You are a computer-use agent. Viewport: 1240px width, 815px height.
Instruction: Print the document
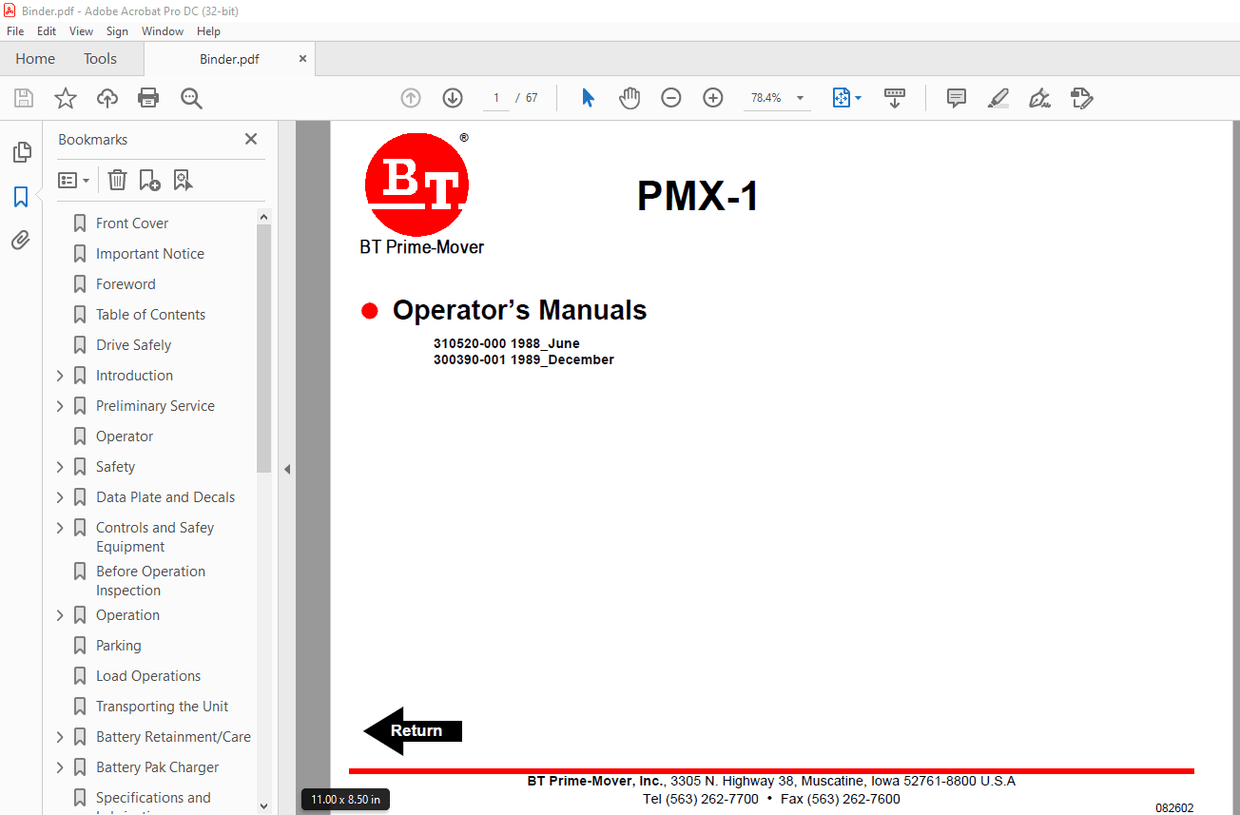click(148, 97)
